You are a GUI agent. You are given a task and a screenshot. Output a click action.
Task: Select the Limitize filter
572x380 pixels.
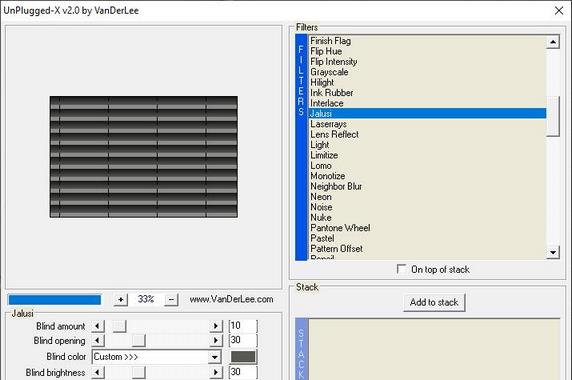(427, 155)
